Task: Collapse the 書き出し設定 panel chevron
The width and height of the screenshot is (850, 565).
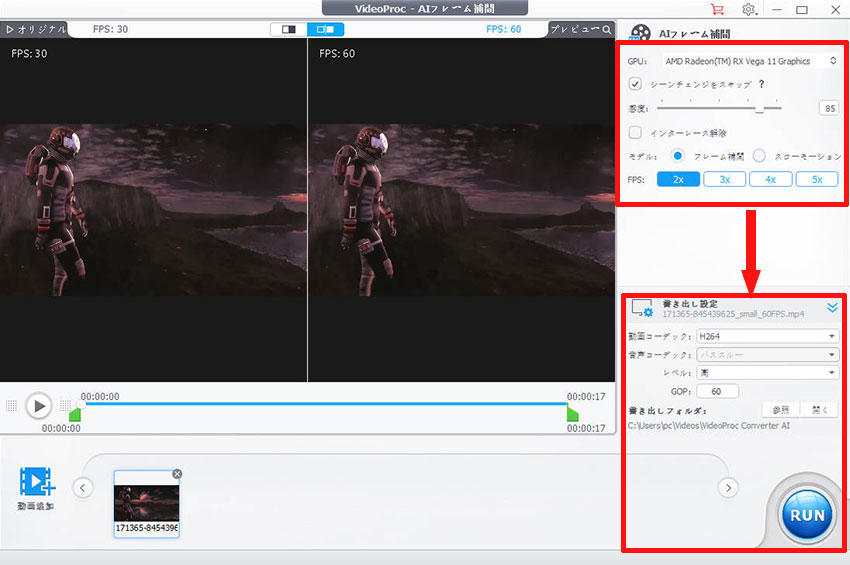Action: point(832,308)
